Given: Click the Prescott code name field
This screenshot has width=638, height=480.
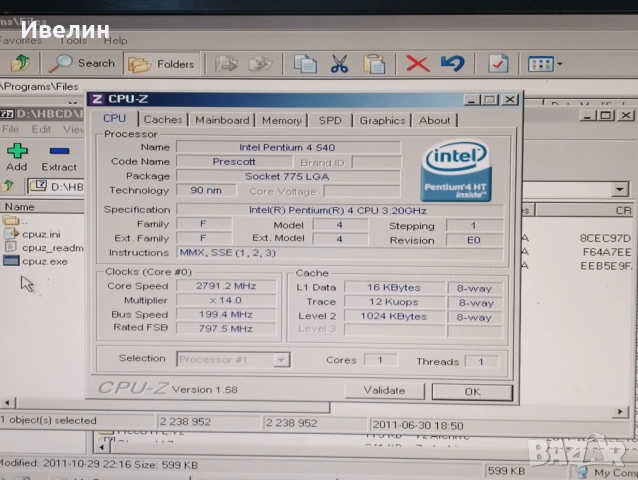Looking at the screenshot, I should 234,162.
